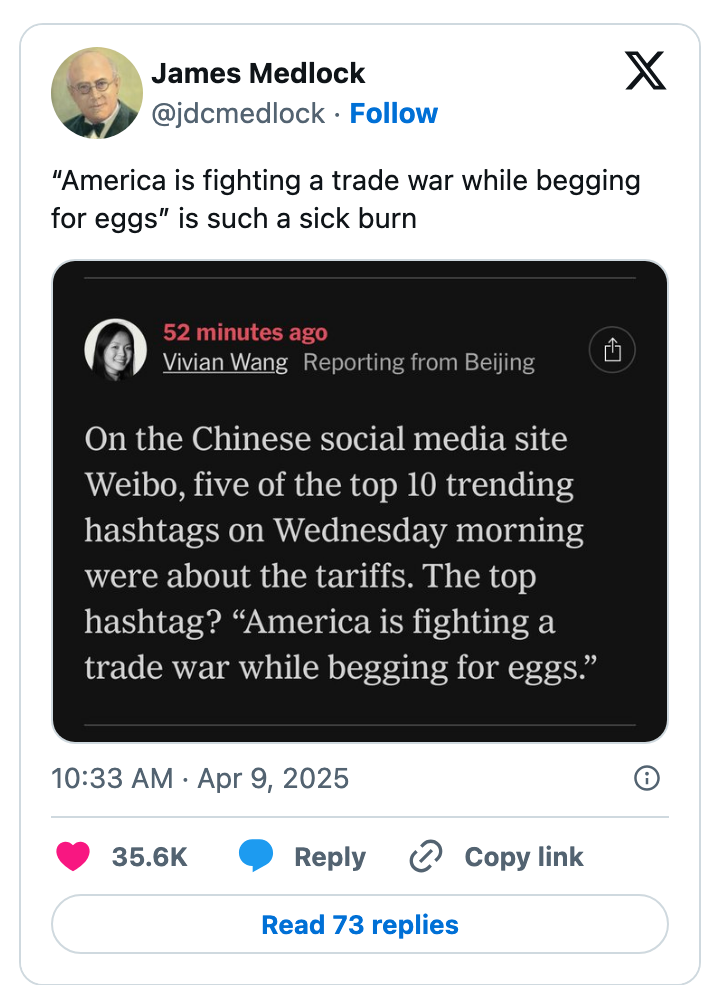Click the tweet body text to open the post
The height and width of the screenshot is (1006, 722).
pyautogui.click(x=347, y=199)
